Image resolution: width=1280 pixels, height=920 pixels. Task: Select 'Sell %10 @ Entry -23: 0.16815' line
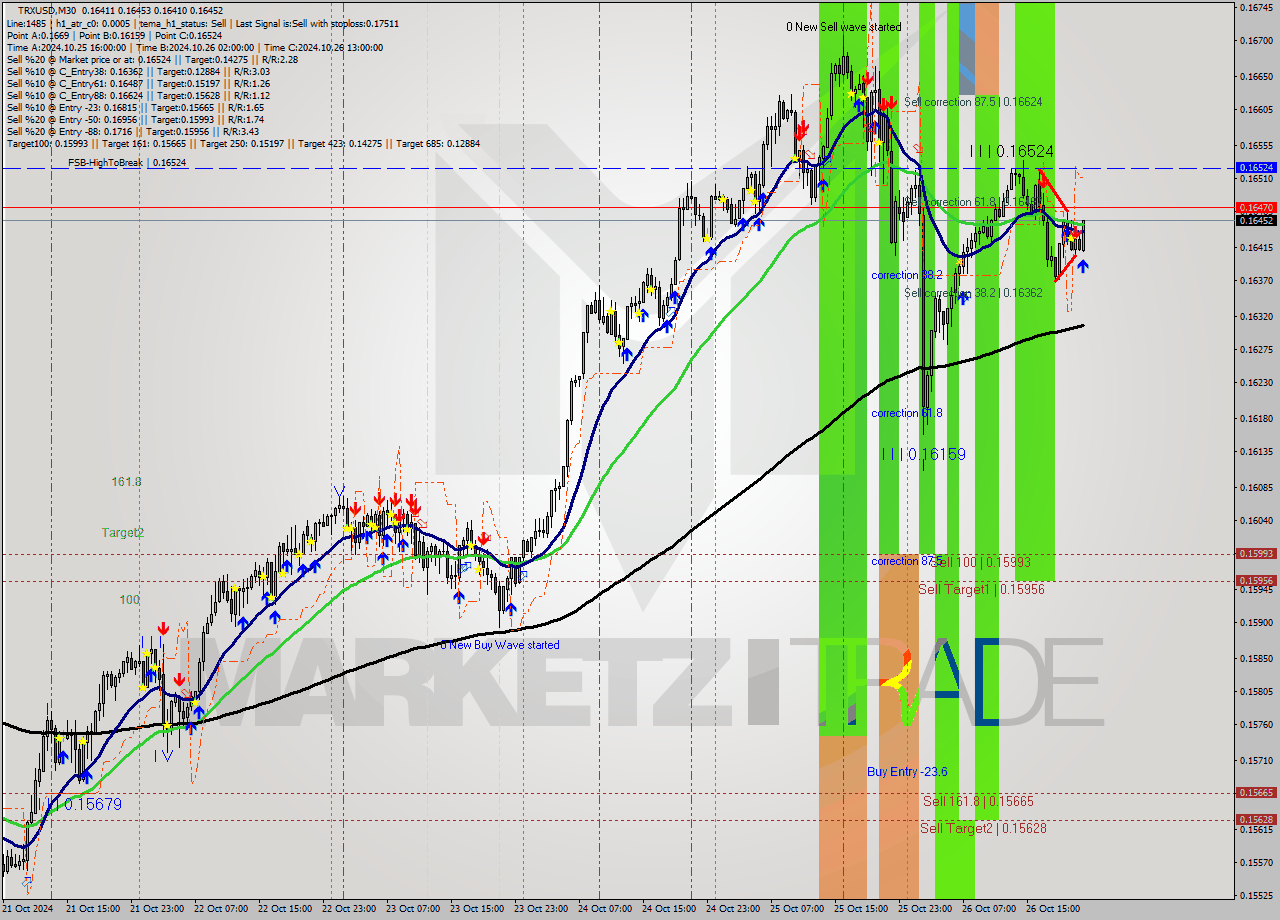point(135,107)
